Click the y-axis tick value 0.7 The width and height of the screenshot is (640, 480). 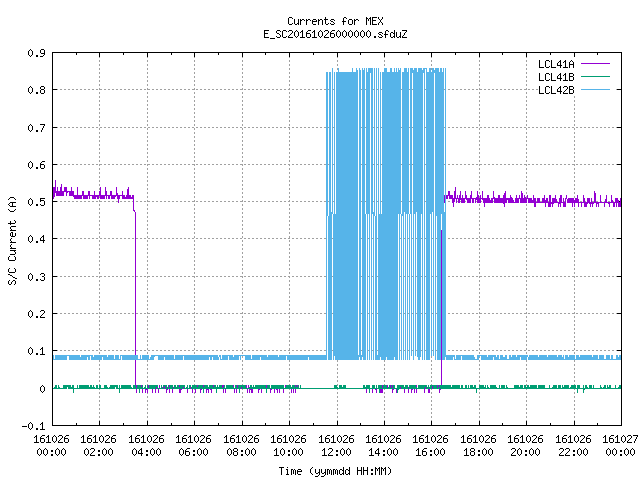(36, 128)
